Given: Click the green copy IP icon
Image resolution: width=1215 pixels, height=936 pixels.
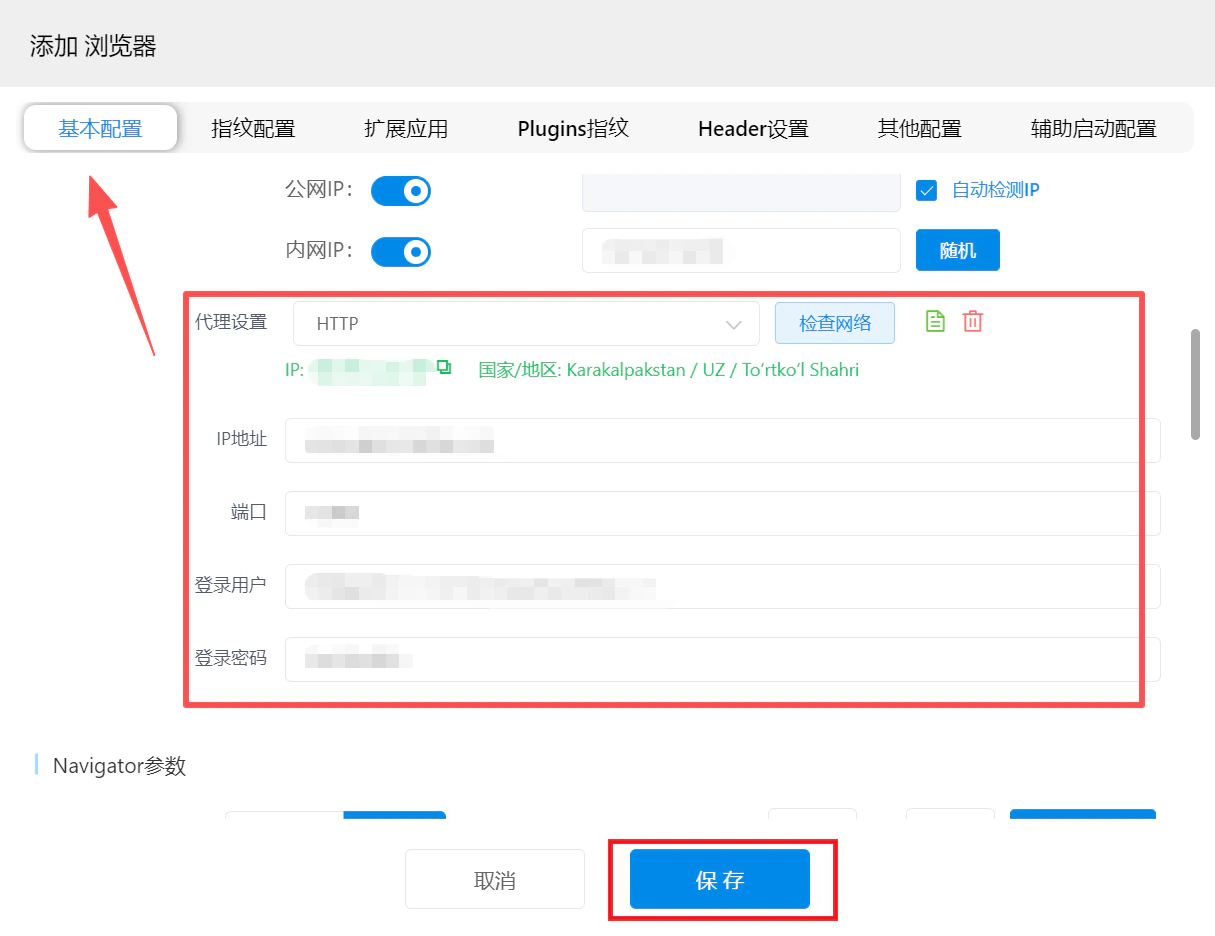Looking at the screenshot, I should (443, 368).
